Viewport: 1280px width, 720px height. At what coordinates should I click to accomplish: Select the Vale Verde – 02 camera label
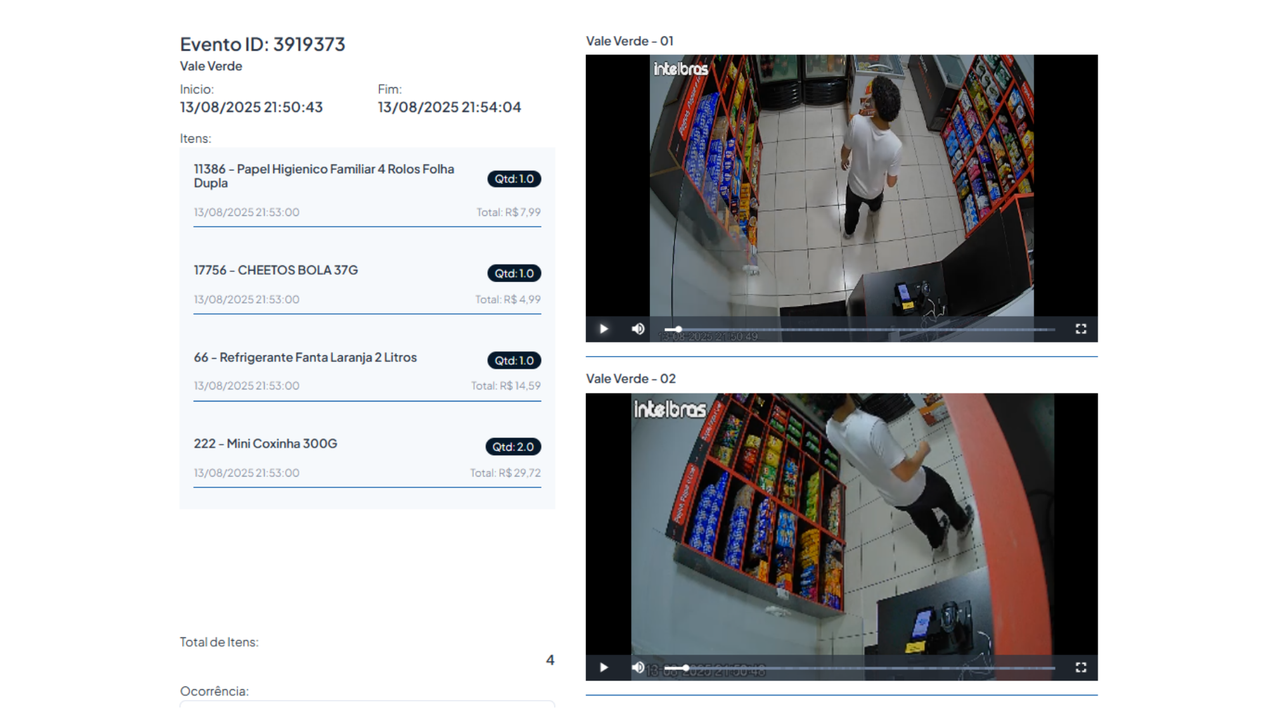(630, 378)
